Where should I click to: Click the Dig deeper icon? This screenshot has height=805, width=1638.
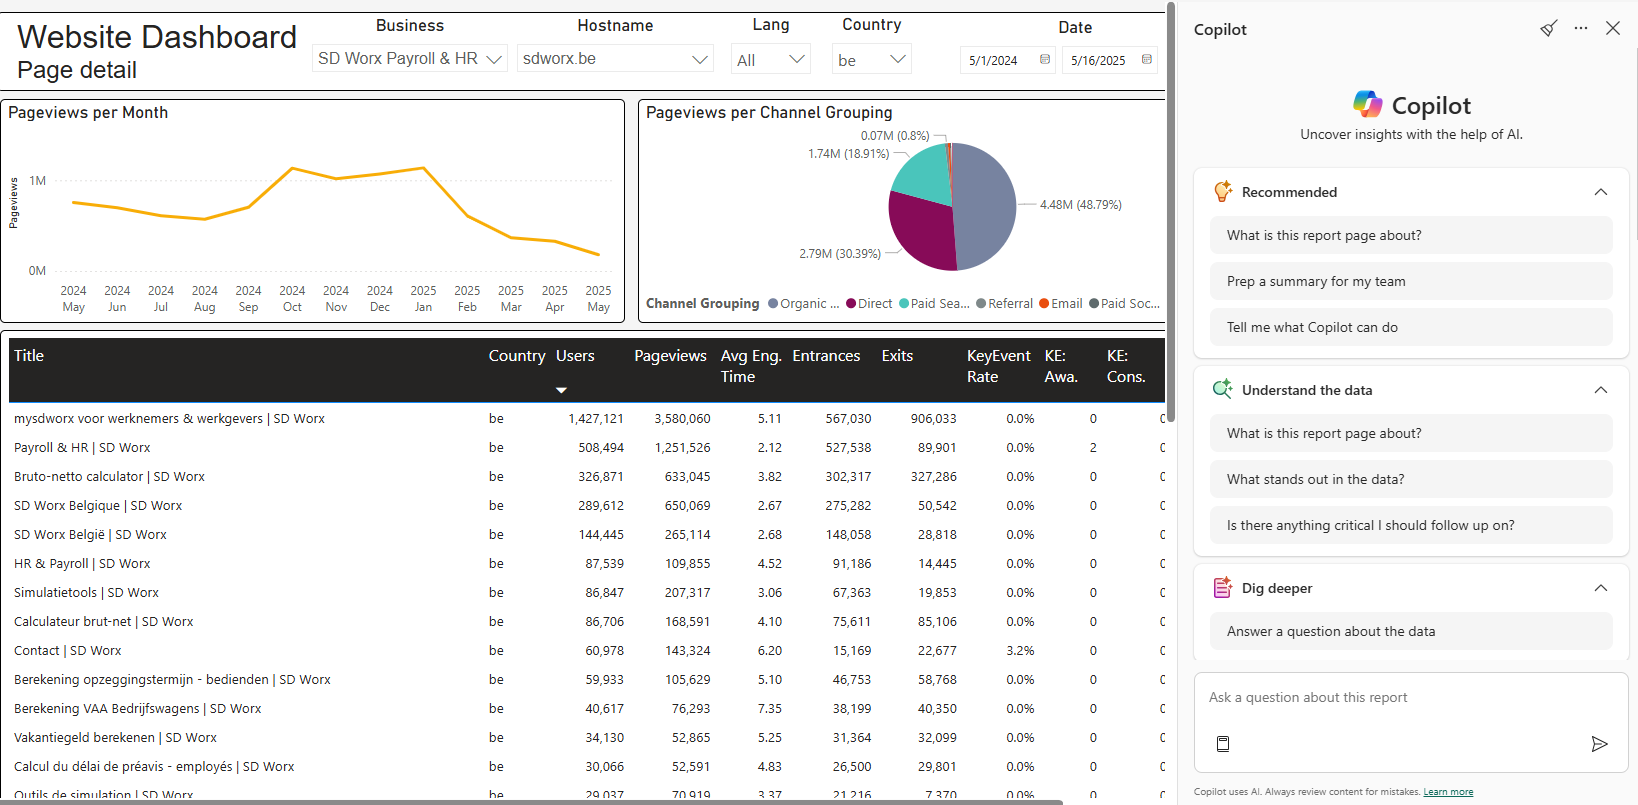[1222, 587]
